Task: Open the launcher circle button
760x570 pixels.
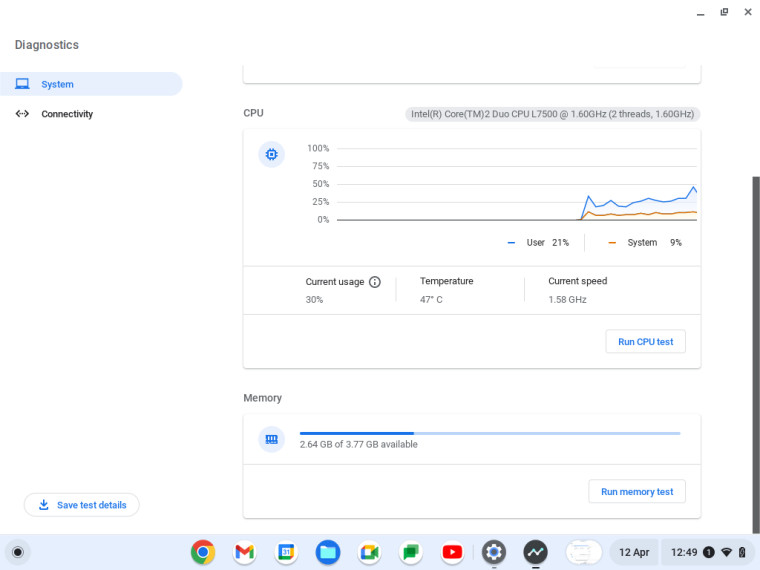Action: pos(18,552)
